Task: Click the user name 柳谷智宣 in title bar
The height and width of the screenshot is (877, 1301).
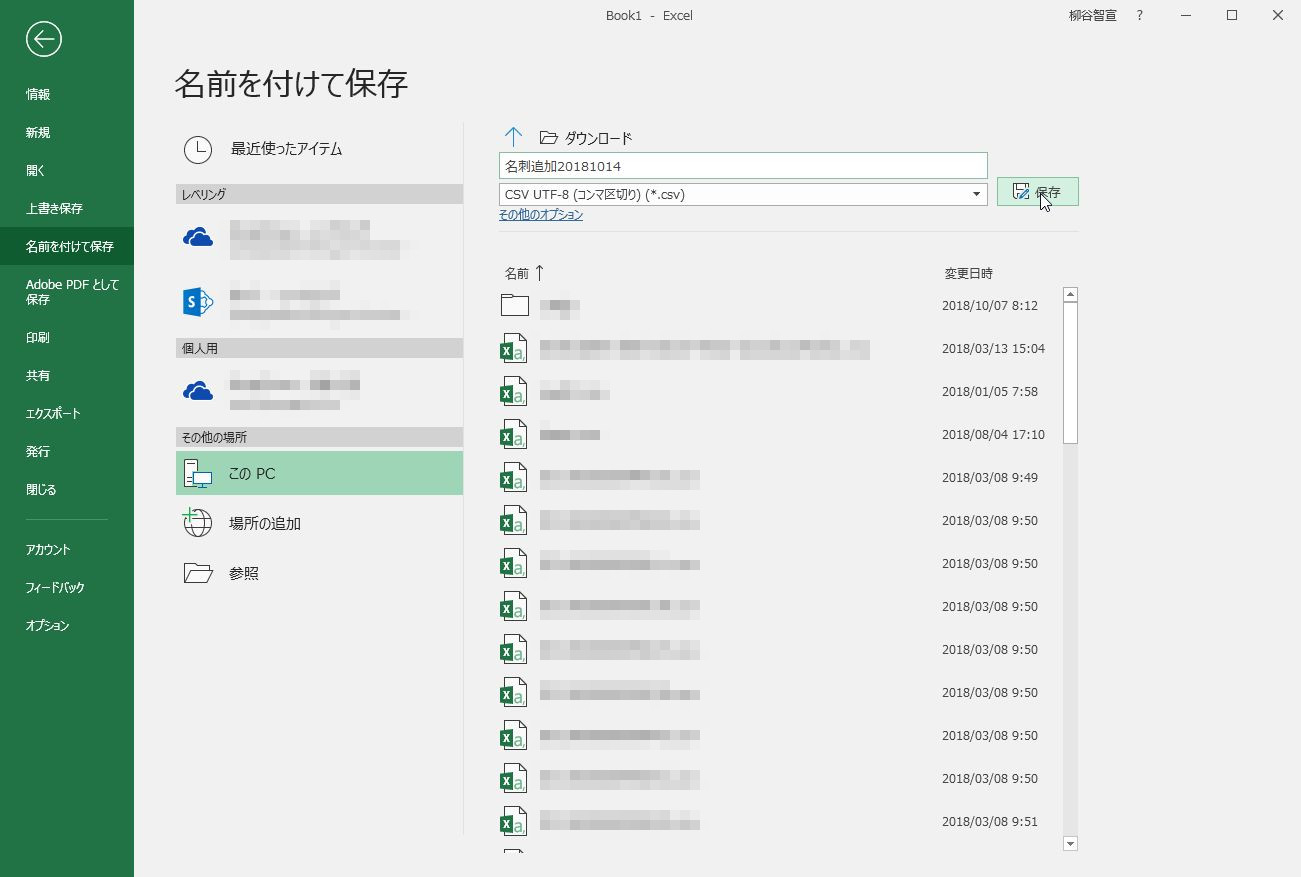Action: 1093,16
